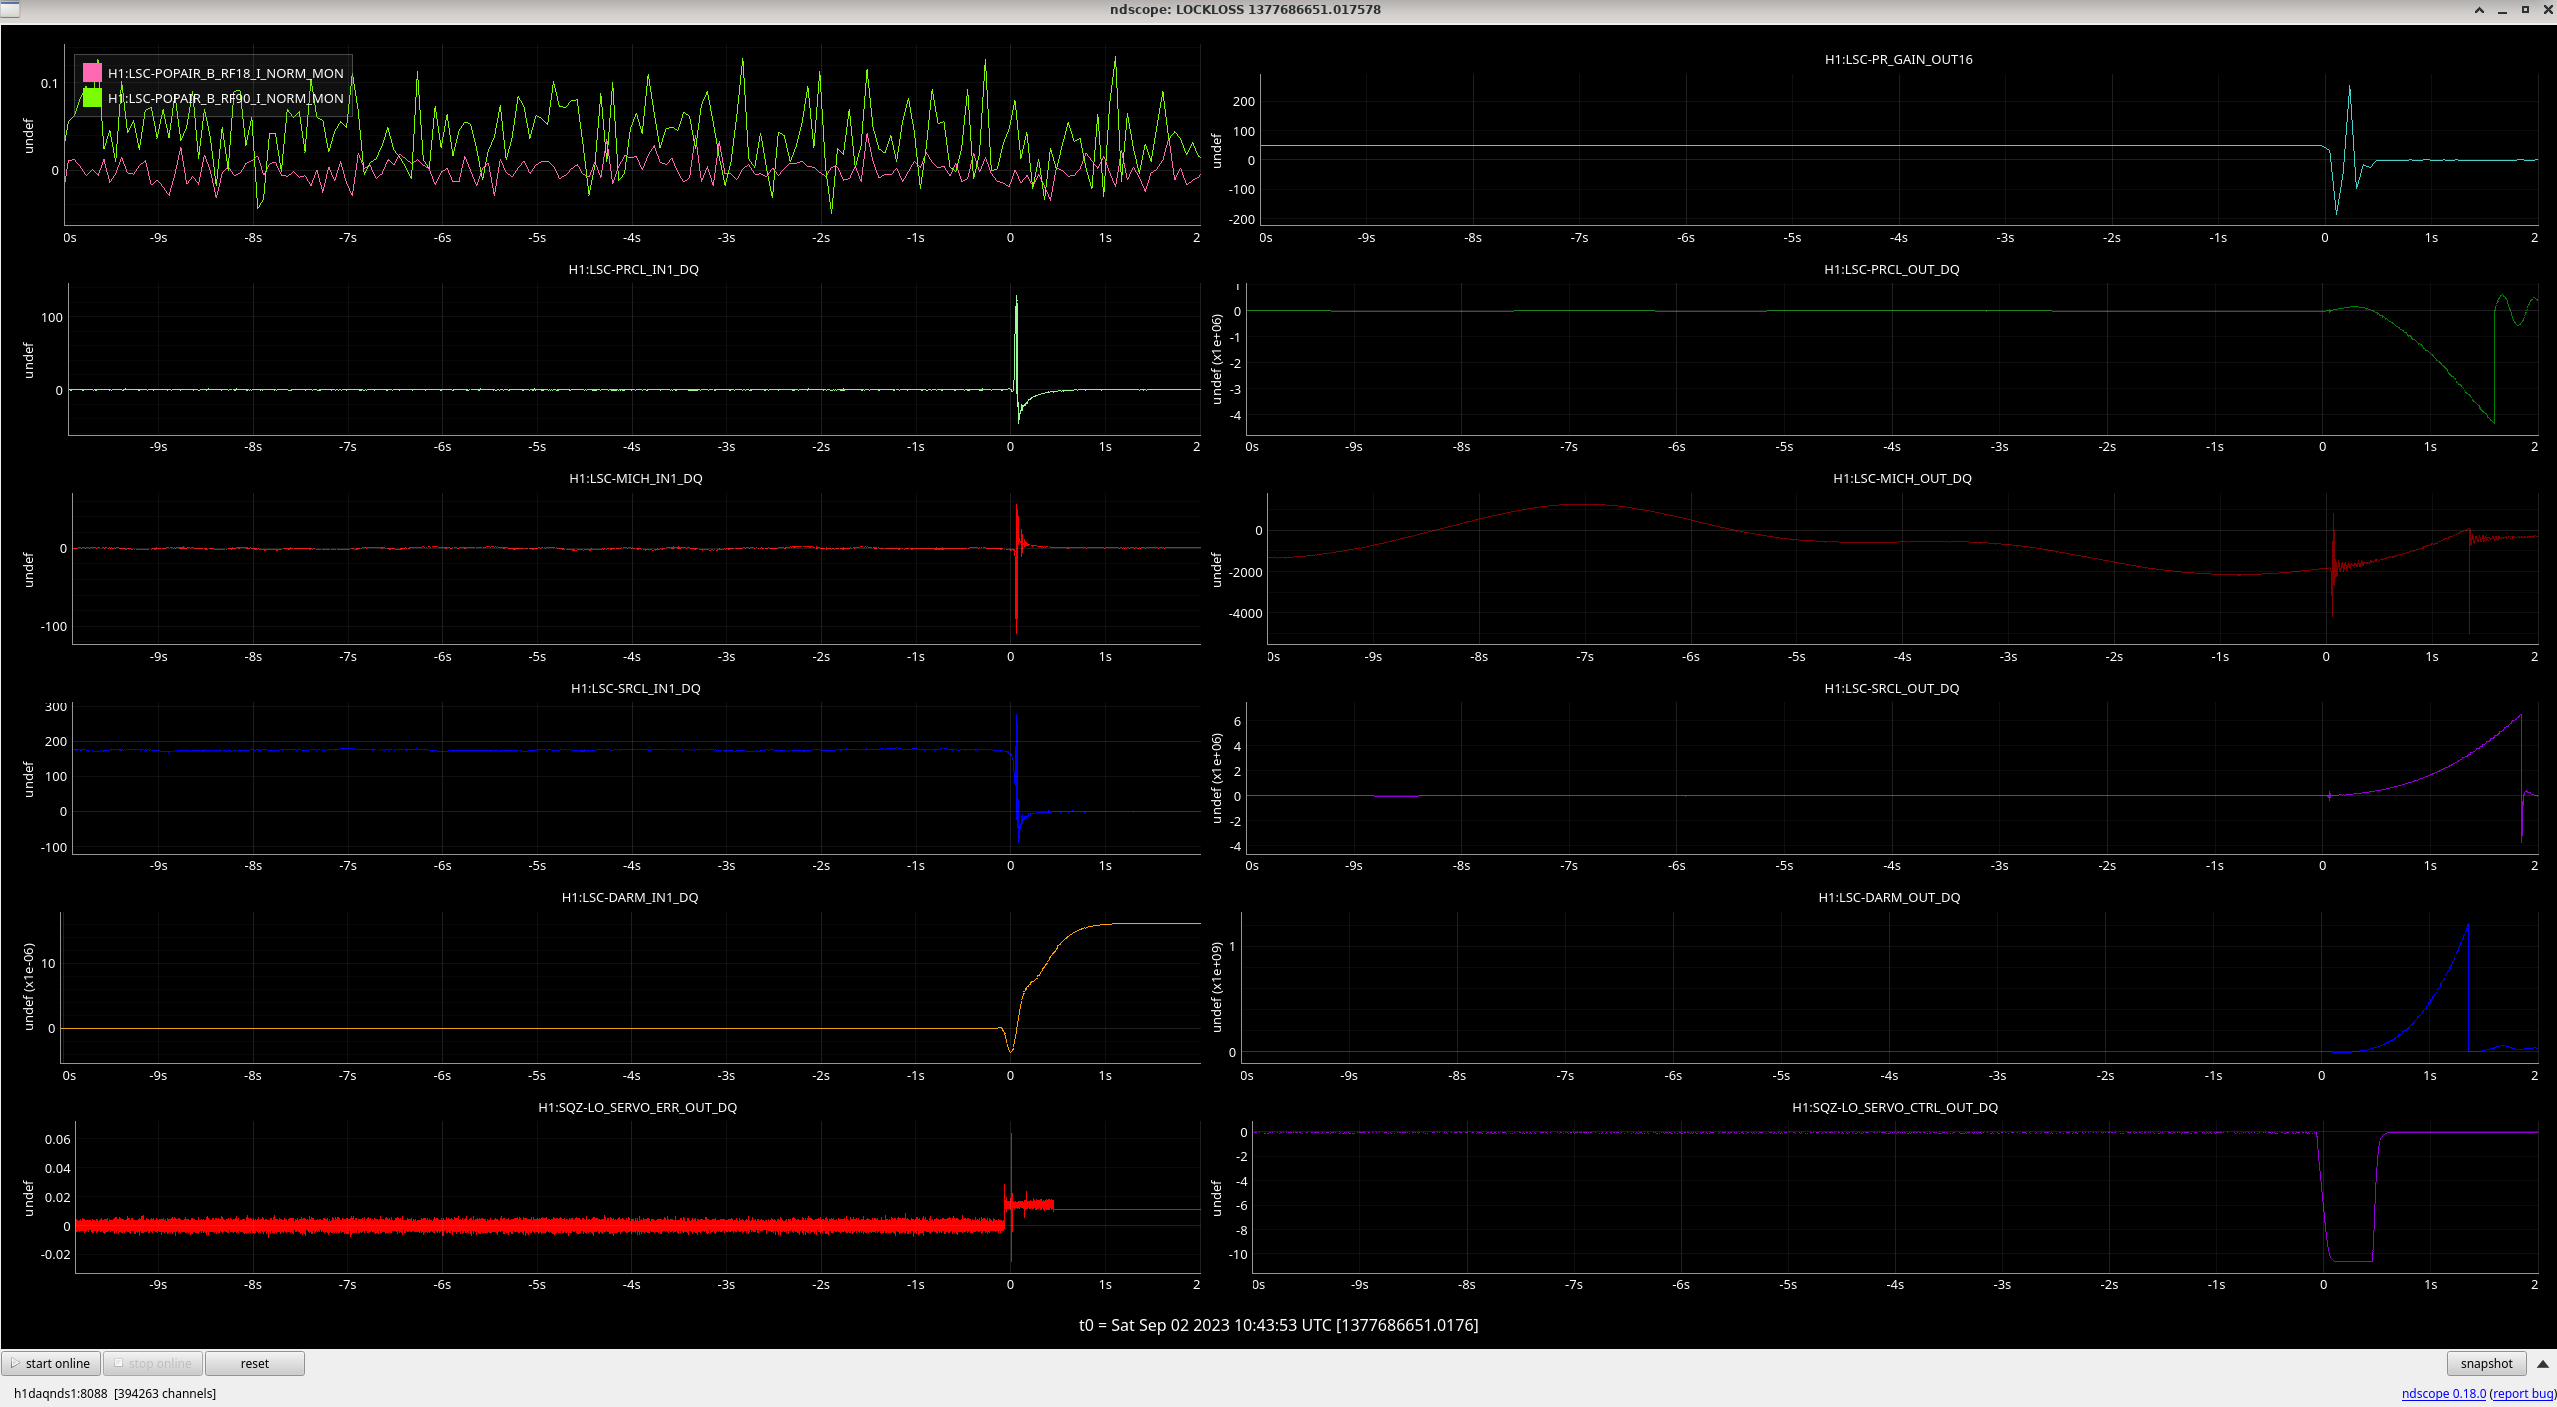Image resolution: width=2557 pixels, height=1407 pixels.
Task: Expand the panel with the triangle beside snapshot
Action: 2542,1363
